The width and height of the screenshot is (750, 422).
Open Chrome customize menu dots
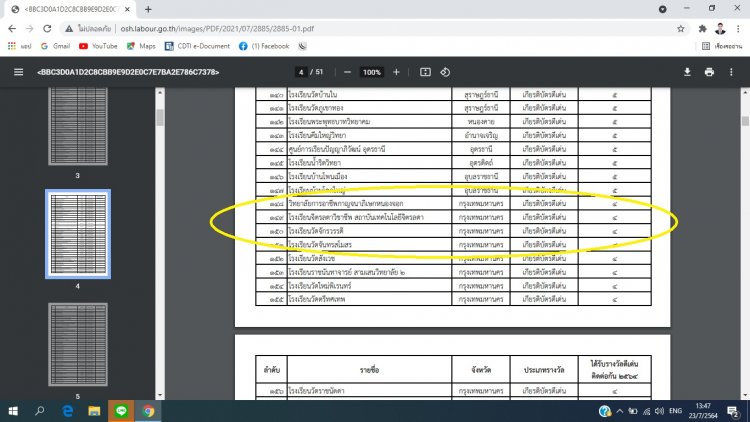point(739,29)
